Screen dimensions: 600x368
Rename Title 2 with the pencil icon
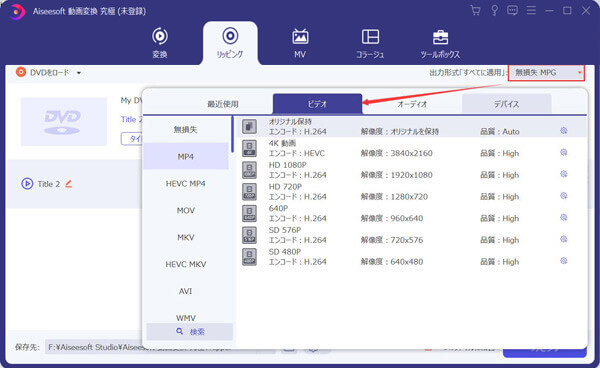click(68, 184)
